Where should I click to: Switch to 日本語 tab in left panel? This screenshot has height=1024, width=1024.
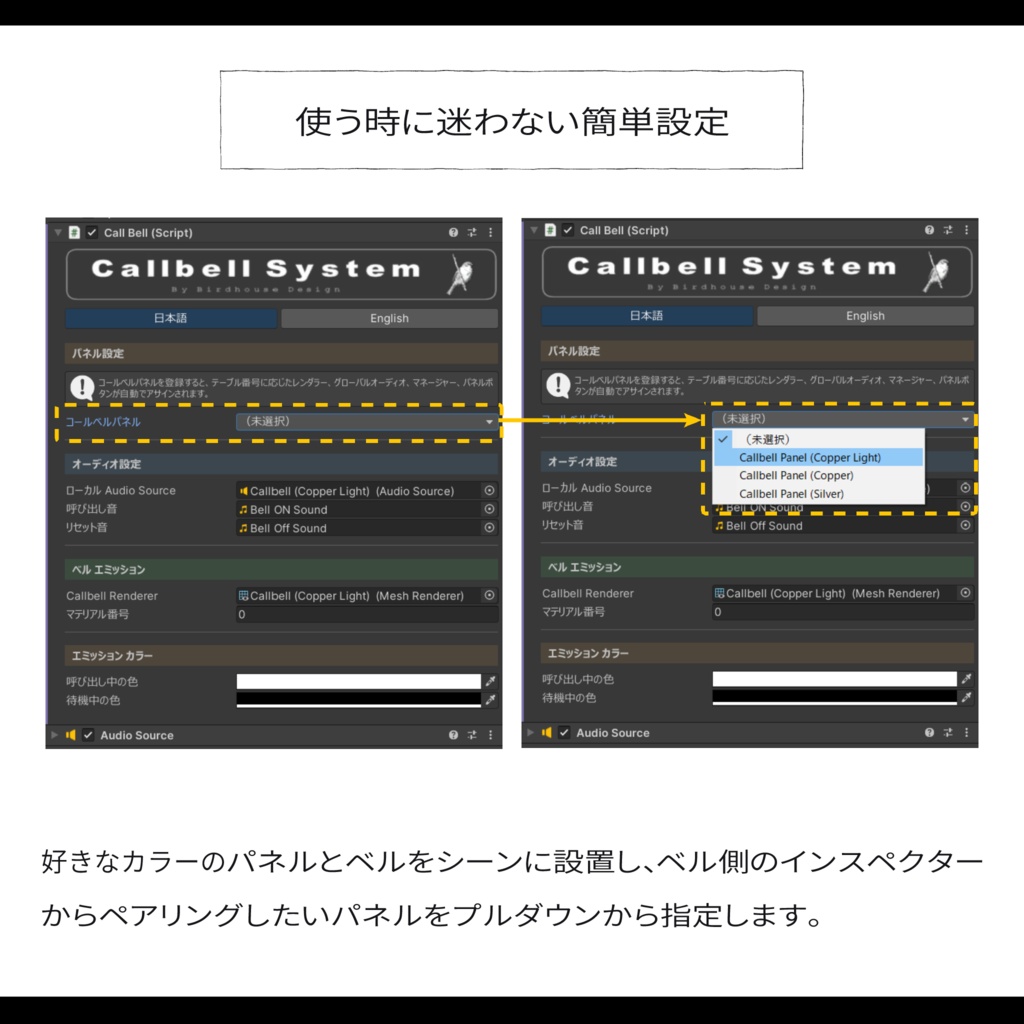(171, 318)
